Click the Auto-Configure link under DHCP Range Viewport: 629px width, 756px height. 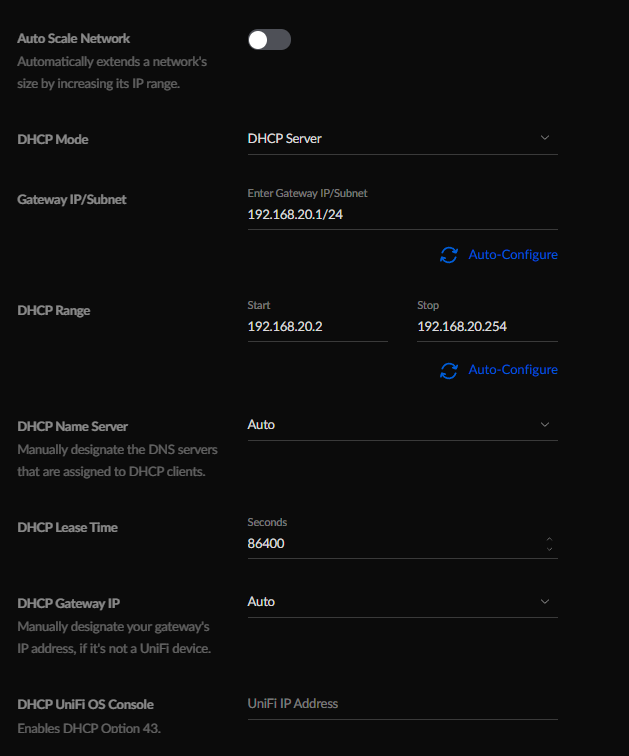click(x=513, y=370)
